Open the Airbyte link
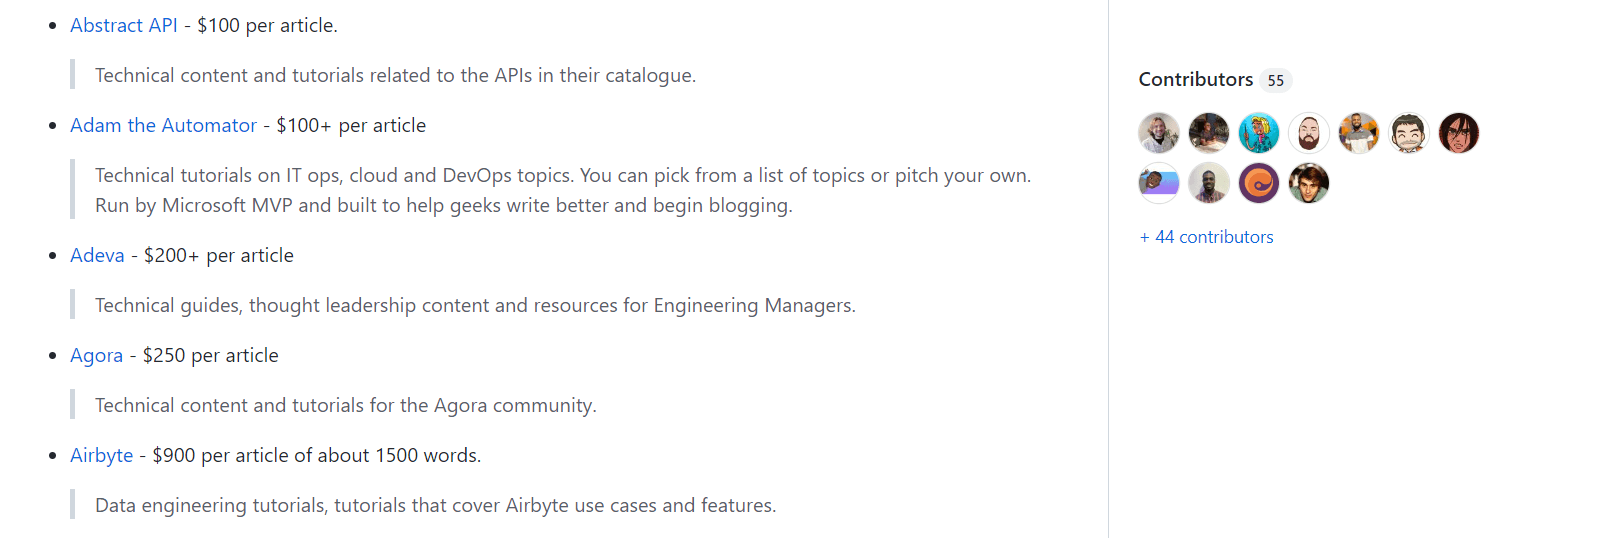Screen dimensions: 1597x538 101,455
